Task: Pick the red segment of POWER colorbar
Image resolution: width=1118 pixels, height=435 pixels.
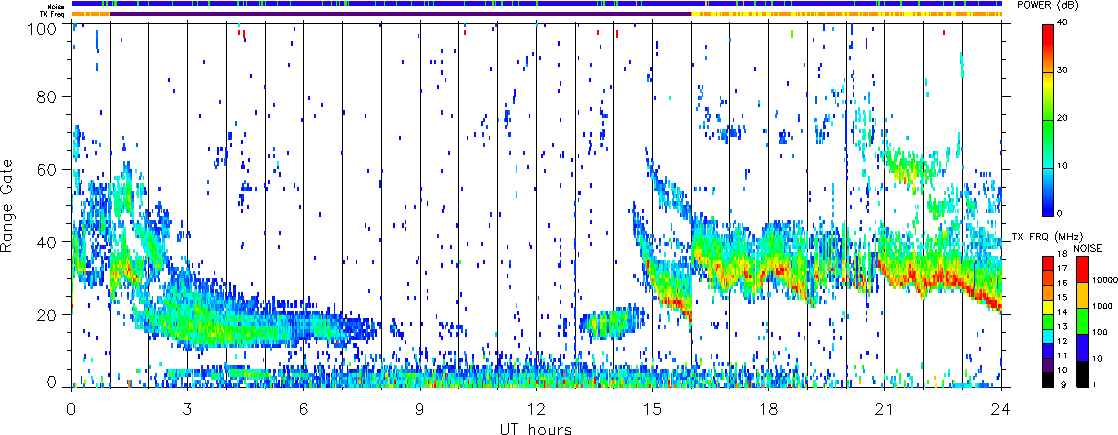Action: 1048,37
